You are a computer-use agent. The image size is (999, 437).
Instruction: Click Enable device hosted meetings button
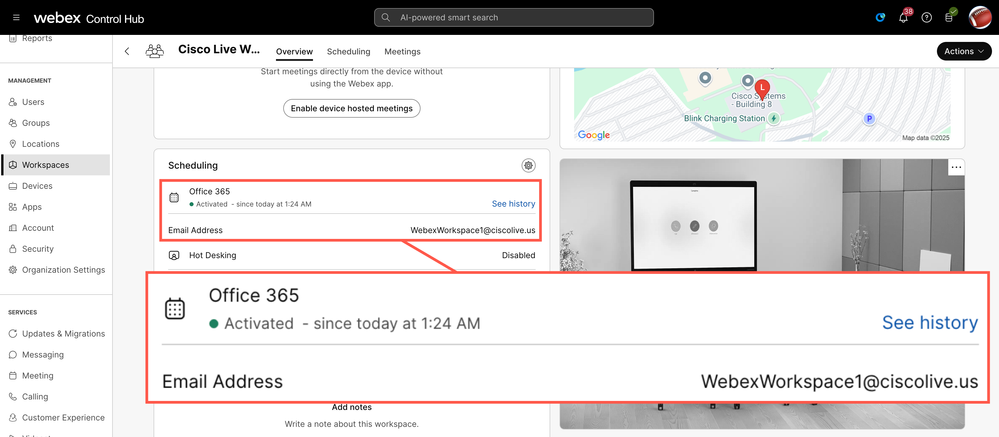pos(352,108)
